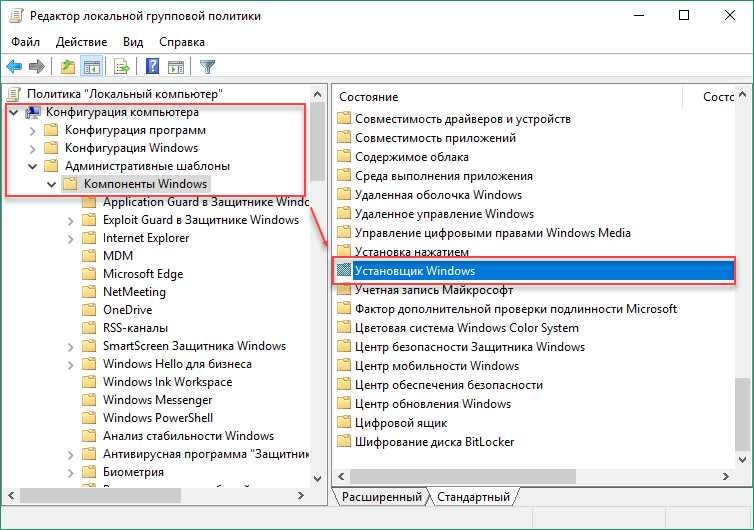Click the Local Computer Policy root icon
The width and height of the screenshot is (754, 530).
14,94
